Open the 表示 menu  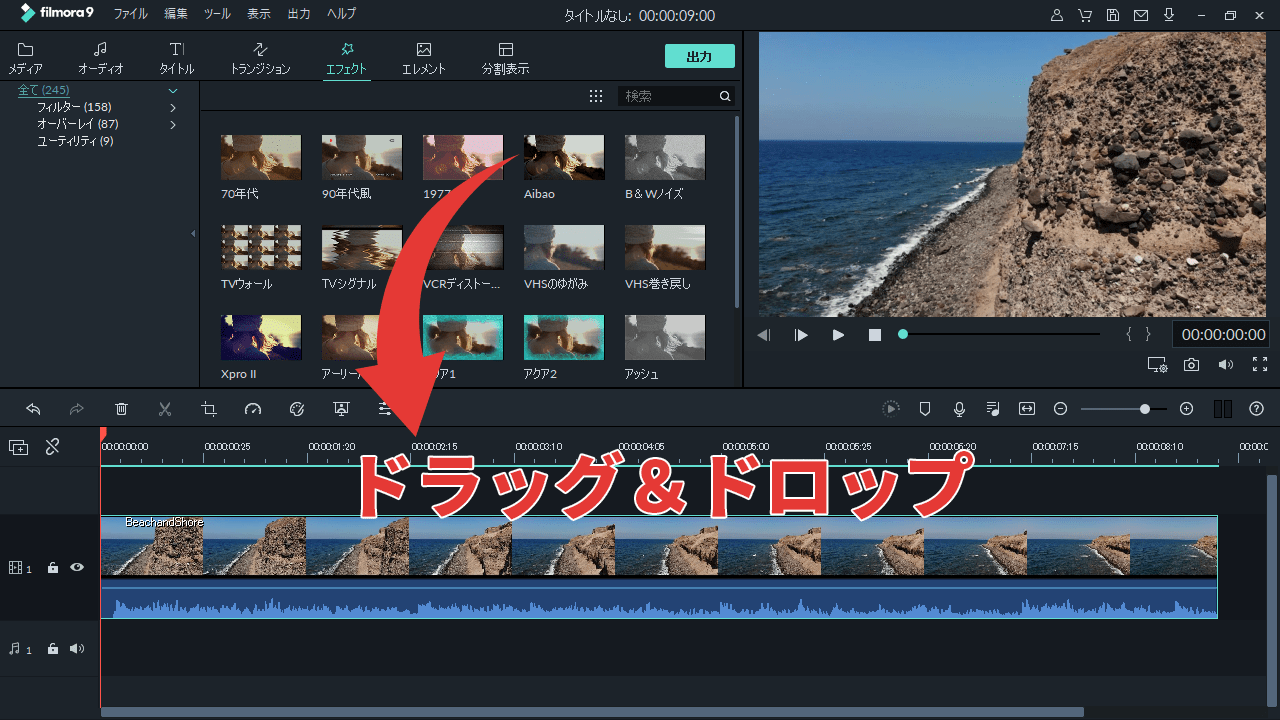pyautogui.click(x=259, y=14)
